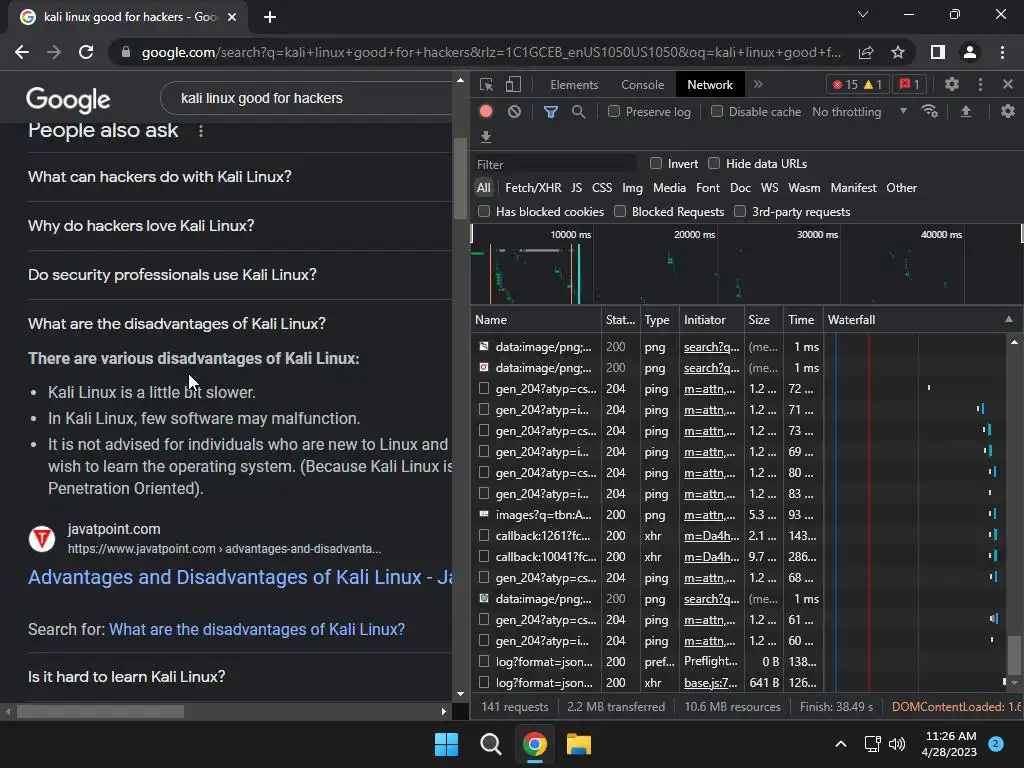Open network conditions wifi icon
1024x768 pixels.
[930, 111]
